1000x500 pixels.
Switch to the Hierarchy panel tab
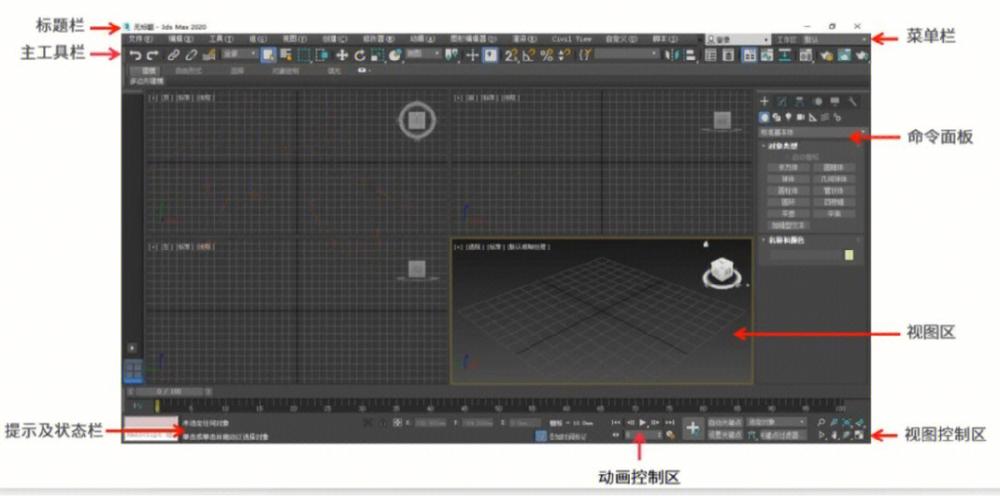[x=800, y=101]
